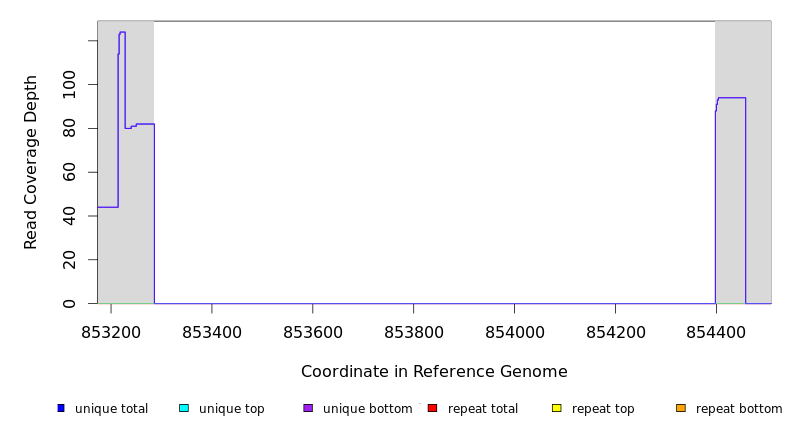Click the 40 y-axis tick label
Image resolution: width=792 pixels, height=432 pixels.
point(69,216)
